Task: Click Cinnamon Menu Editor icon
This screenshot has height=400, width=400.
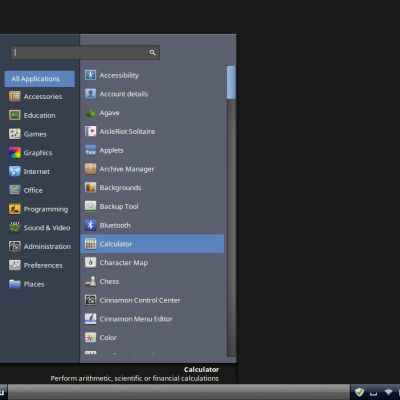Action: [x=90, y=319]
